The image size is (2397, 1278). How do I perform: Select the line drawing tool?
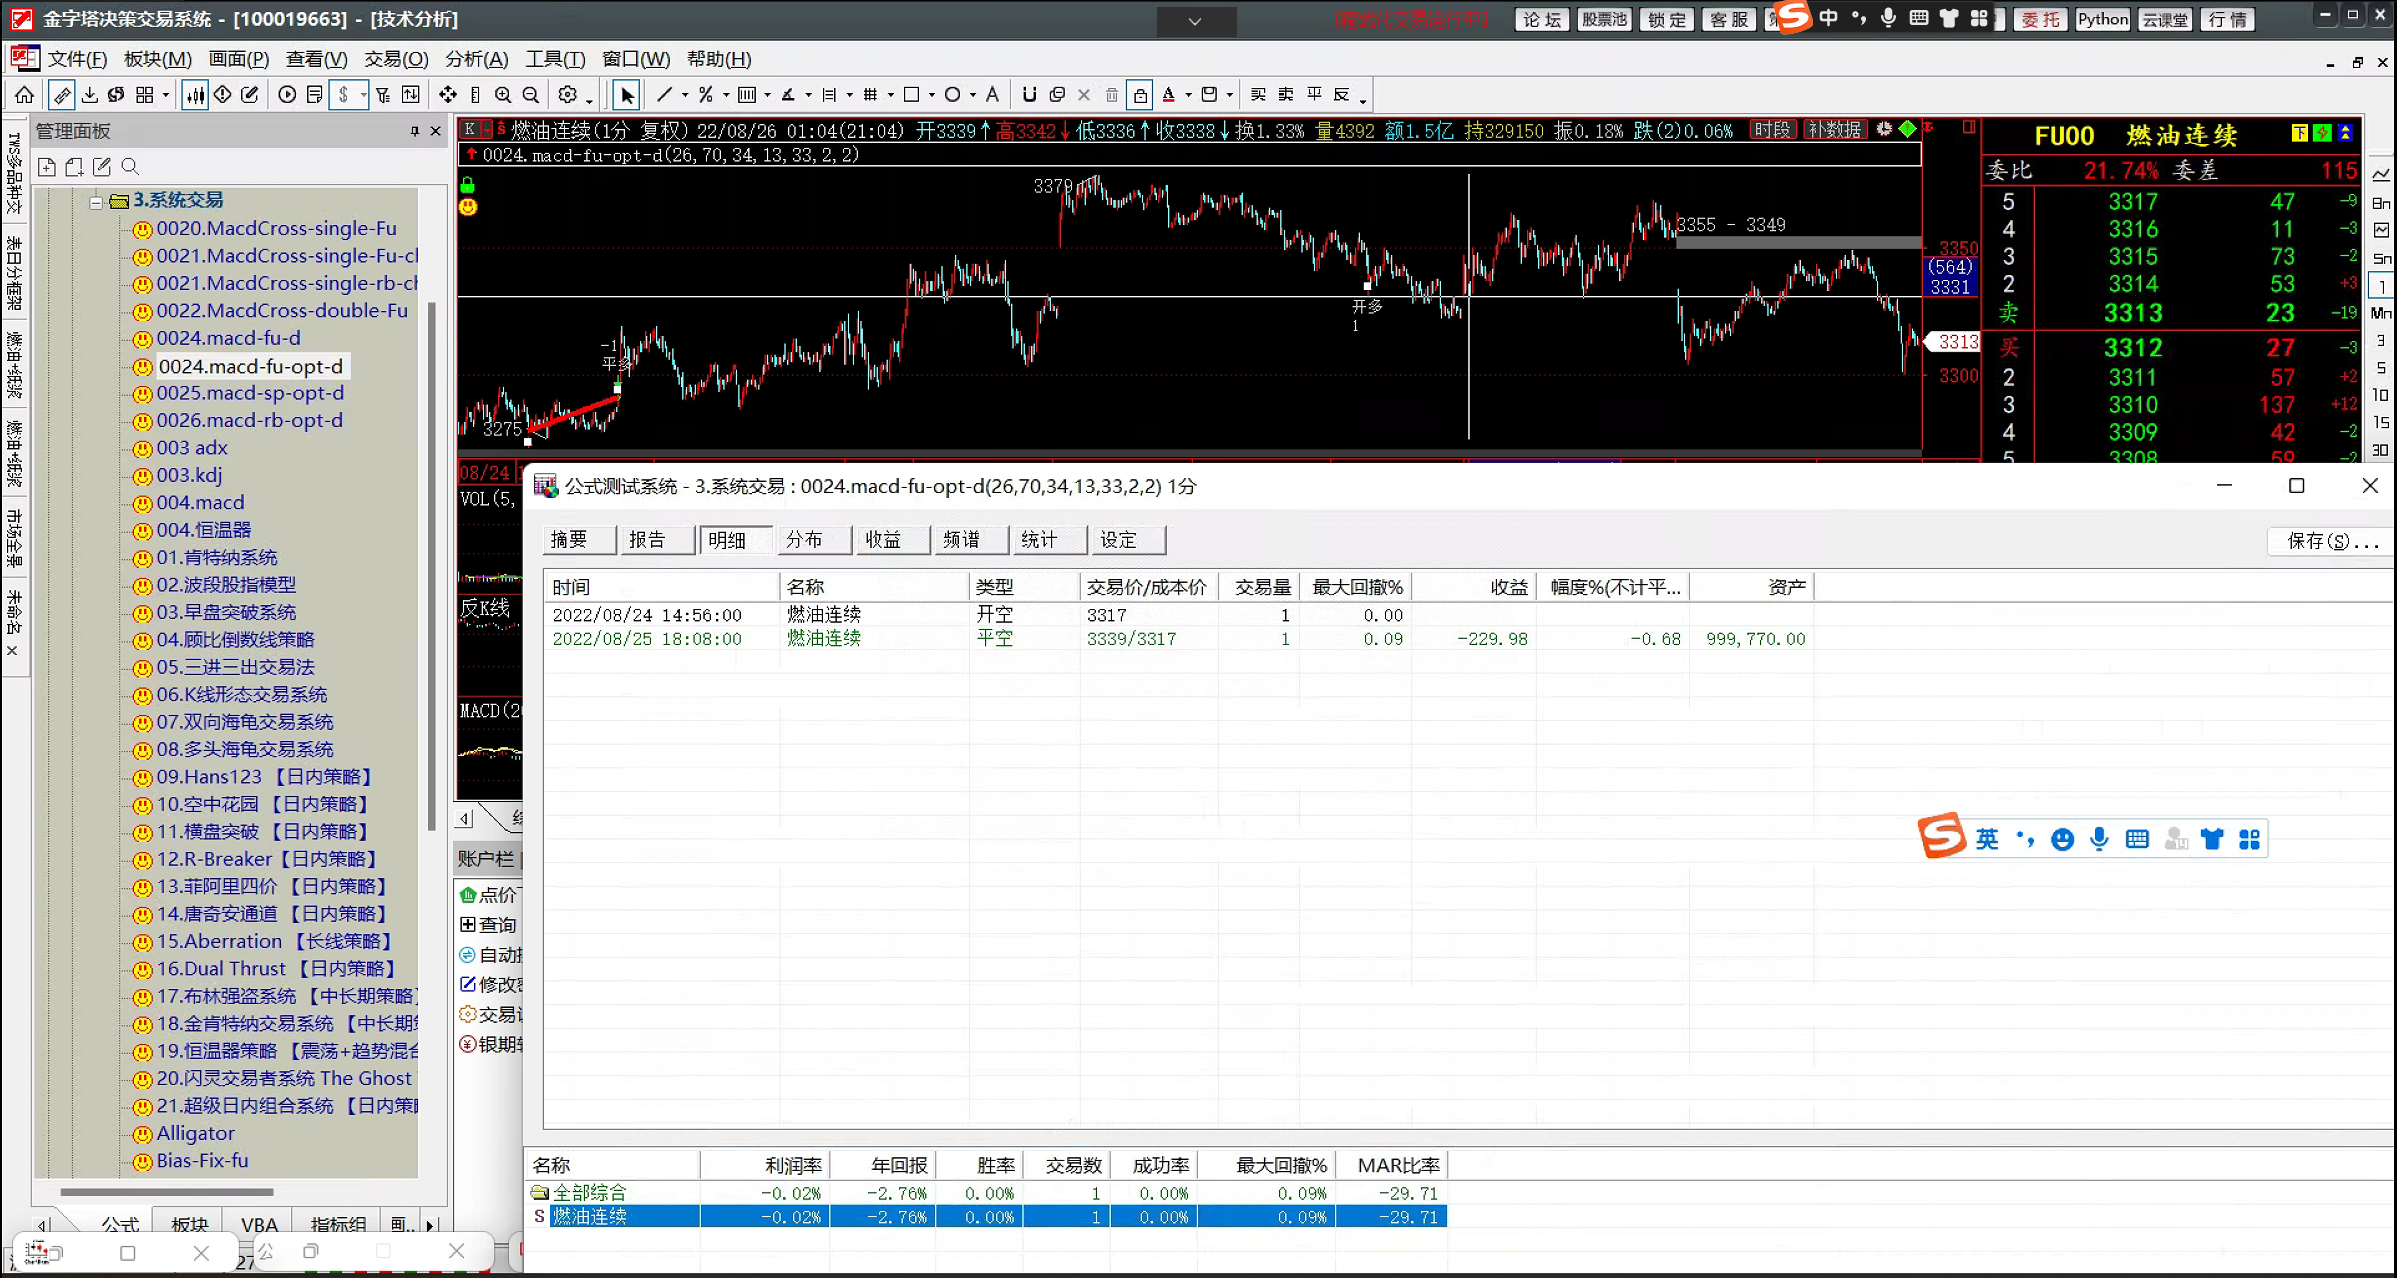[x=664, y=94]
